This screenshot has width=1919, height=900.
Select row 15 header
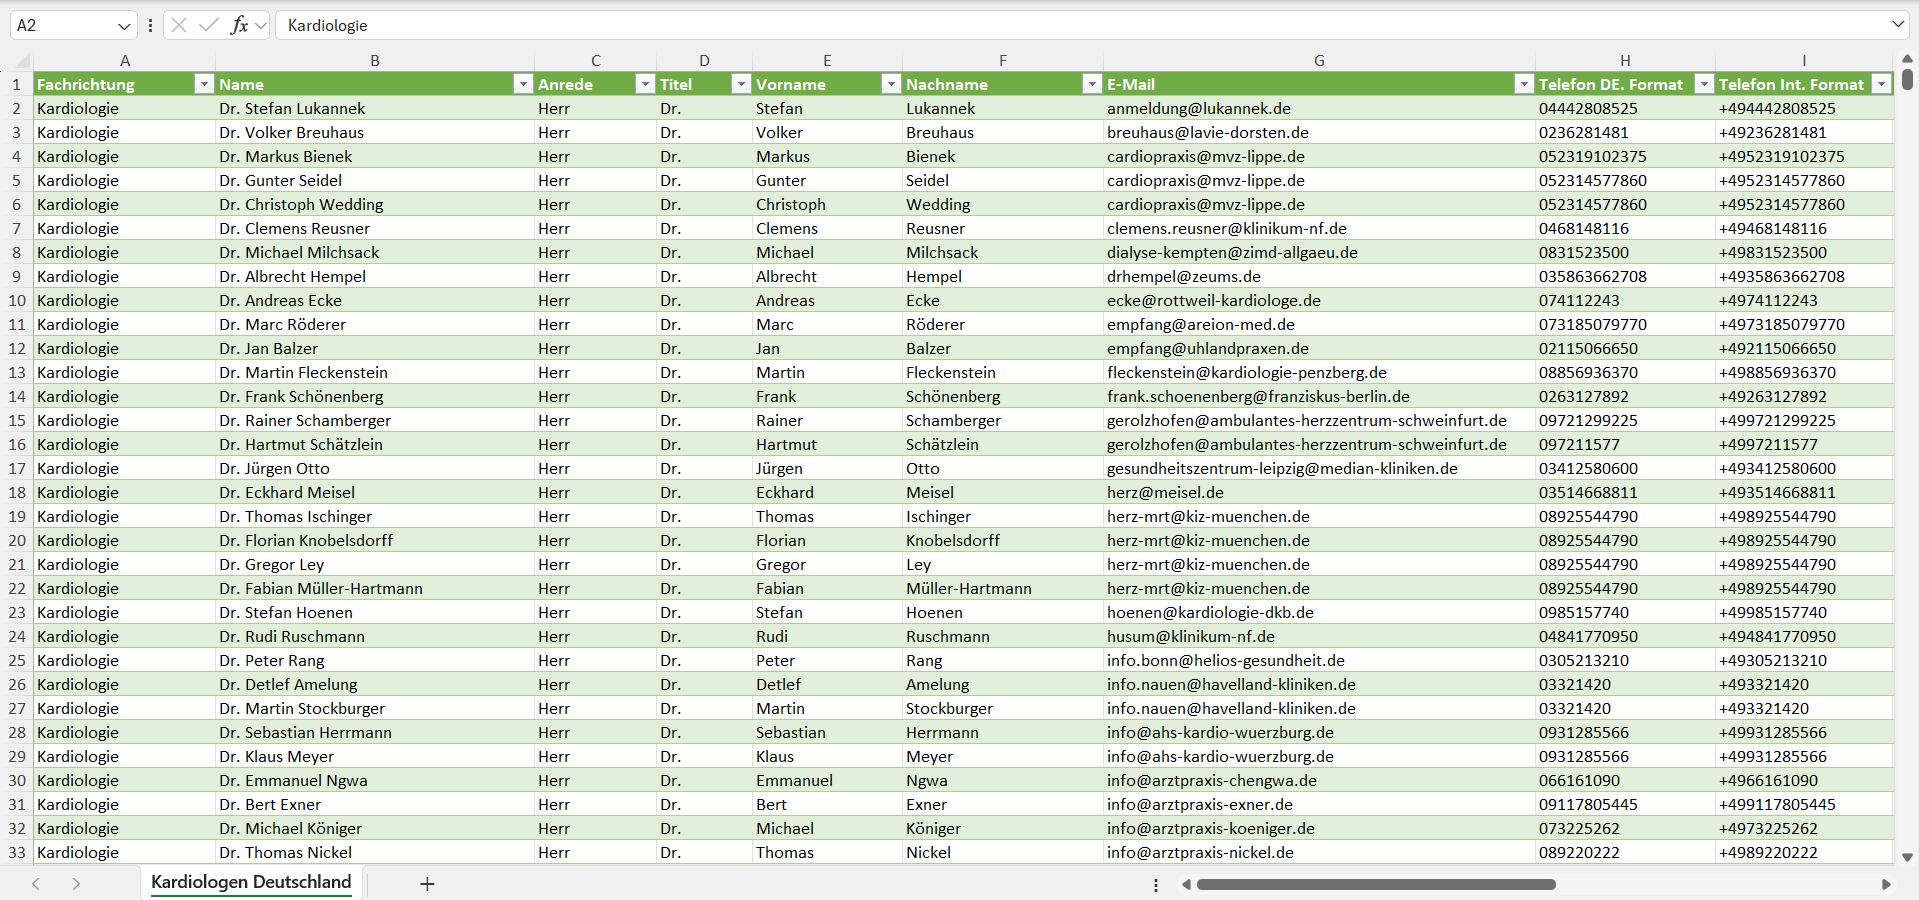(x=17, y=421)
